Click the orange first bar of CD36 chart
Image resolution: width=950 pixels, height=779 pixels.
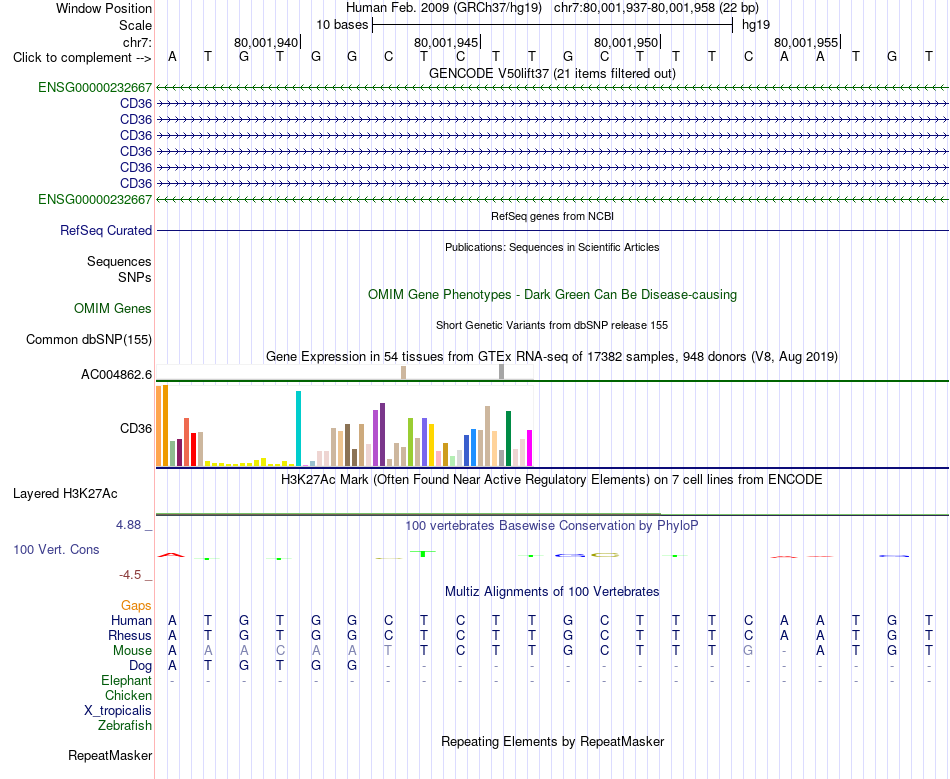coord(159,426)
